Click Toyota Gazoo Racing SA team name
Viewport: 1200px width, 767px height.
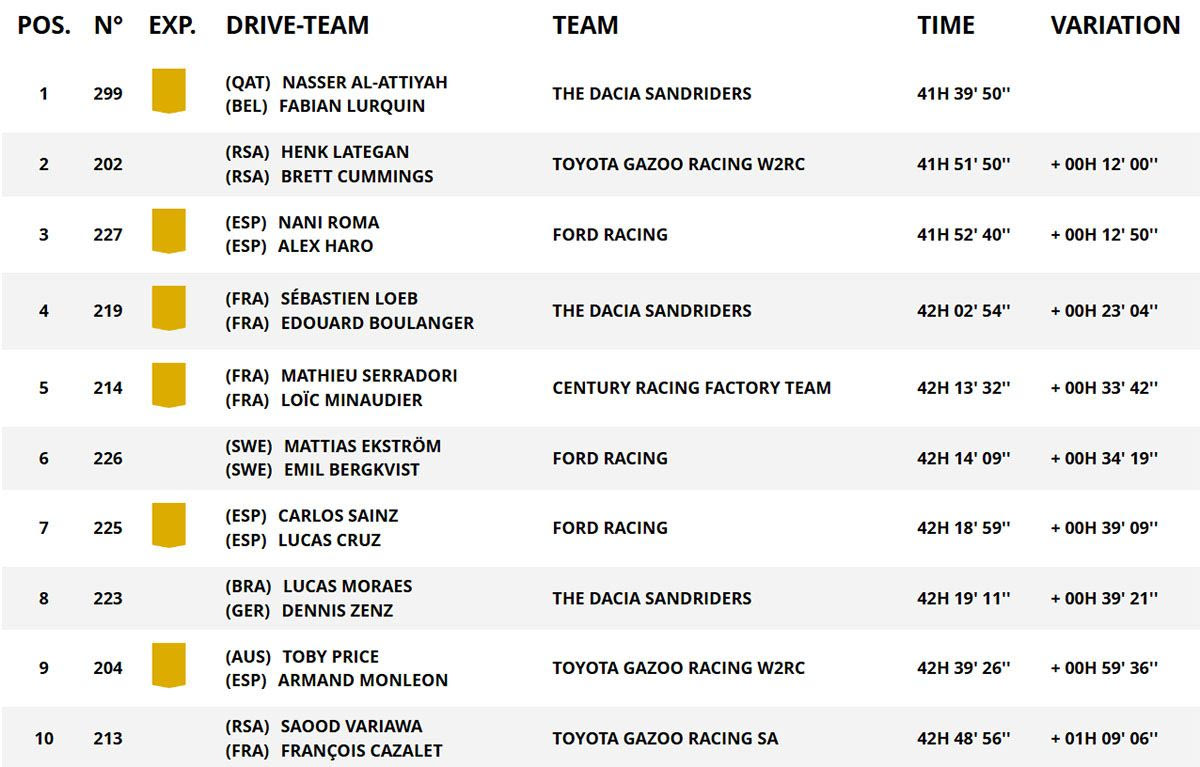(x=665, y=739)
